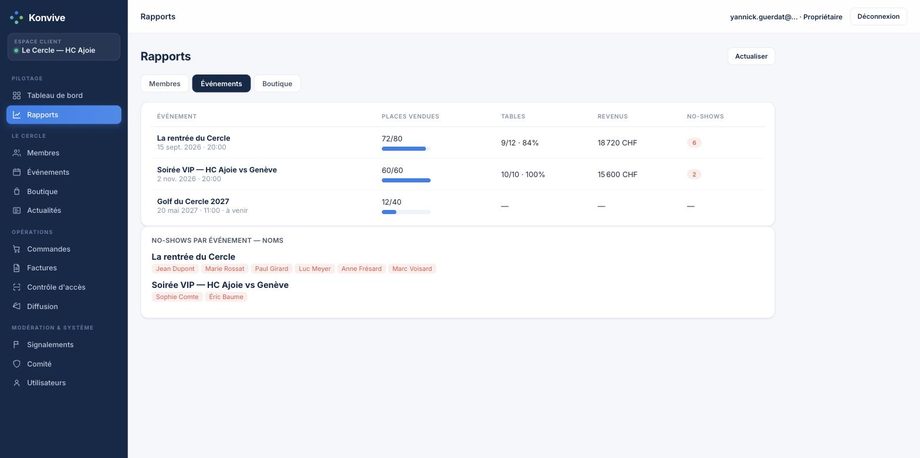This screenshot has height=458, width=920.
Task: Click the Marie Rossat no-show tag
Action: tap(225, 269)
